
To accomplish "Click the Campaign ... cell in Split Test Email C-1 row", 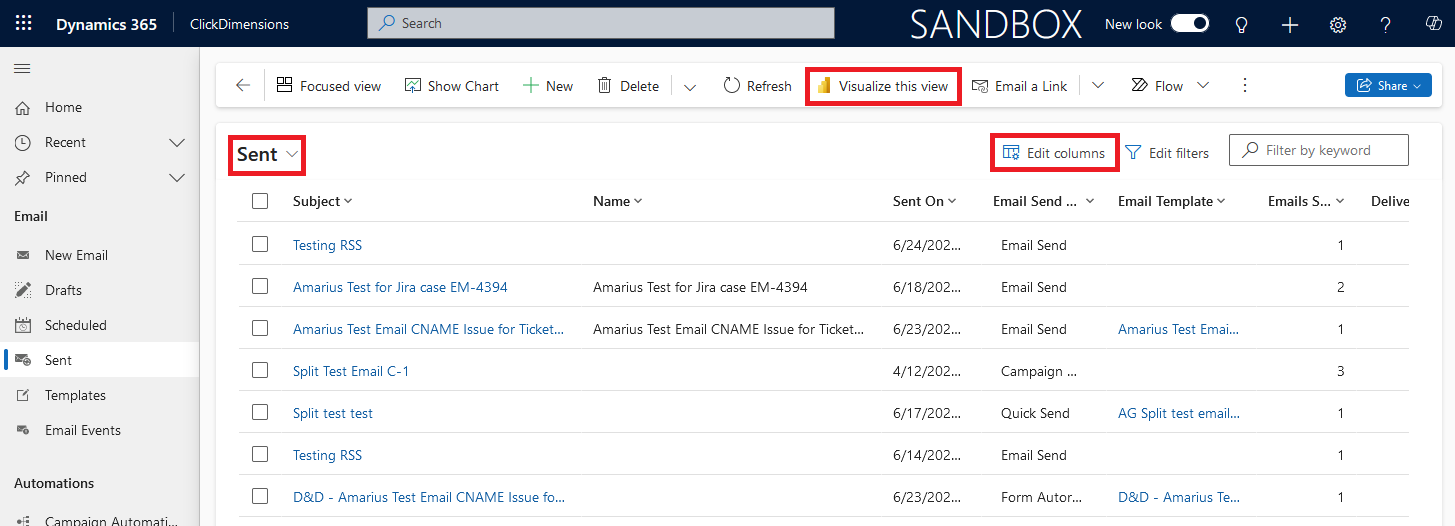I will pyautogui.click(x=1038, y=371).
